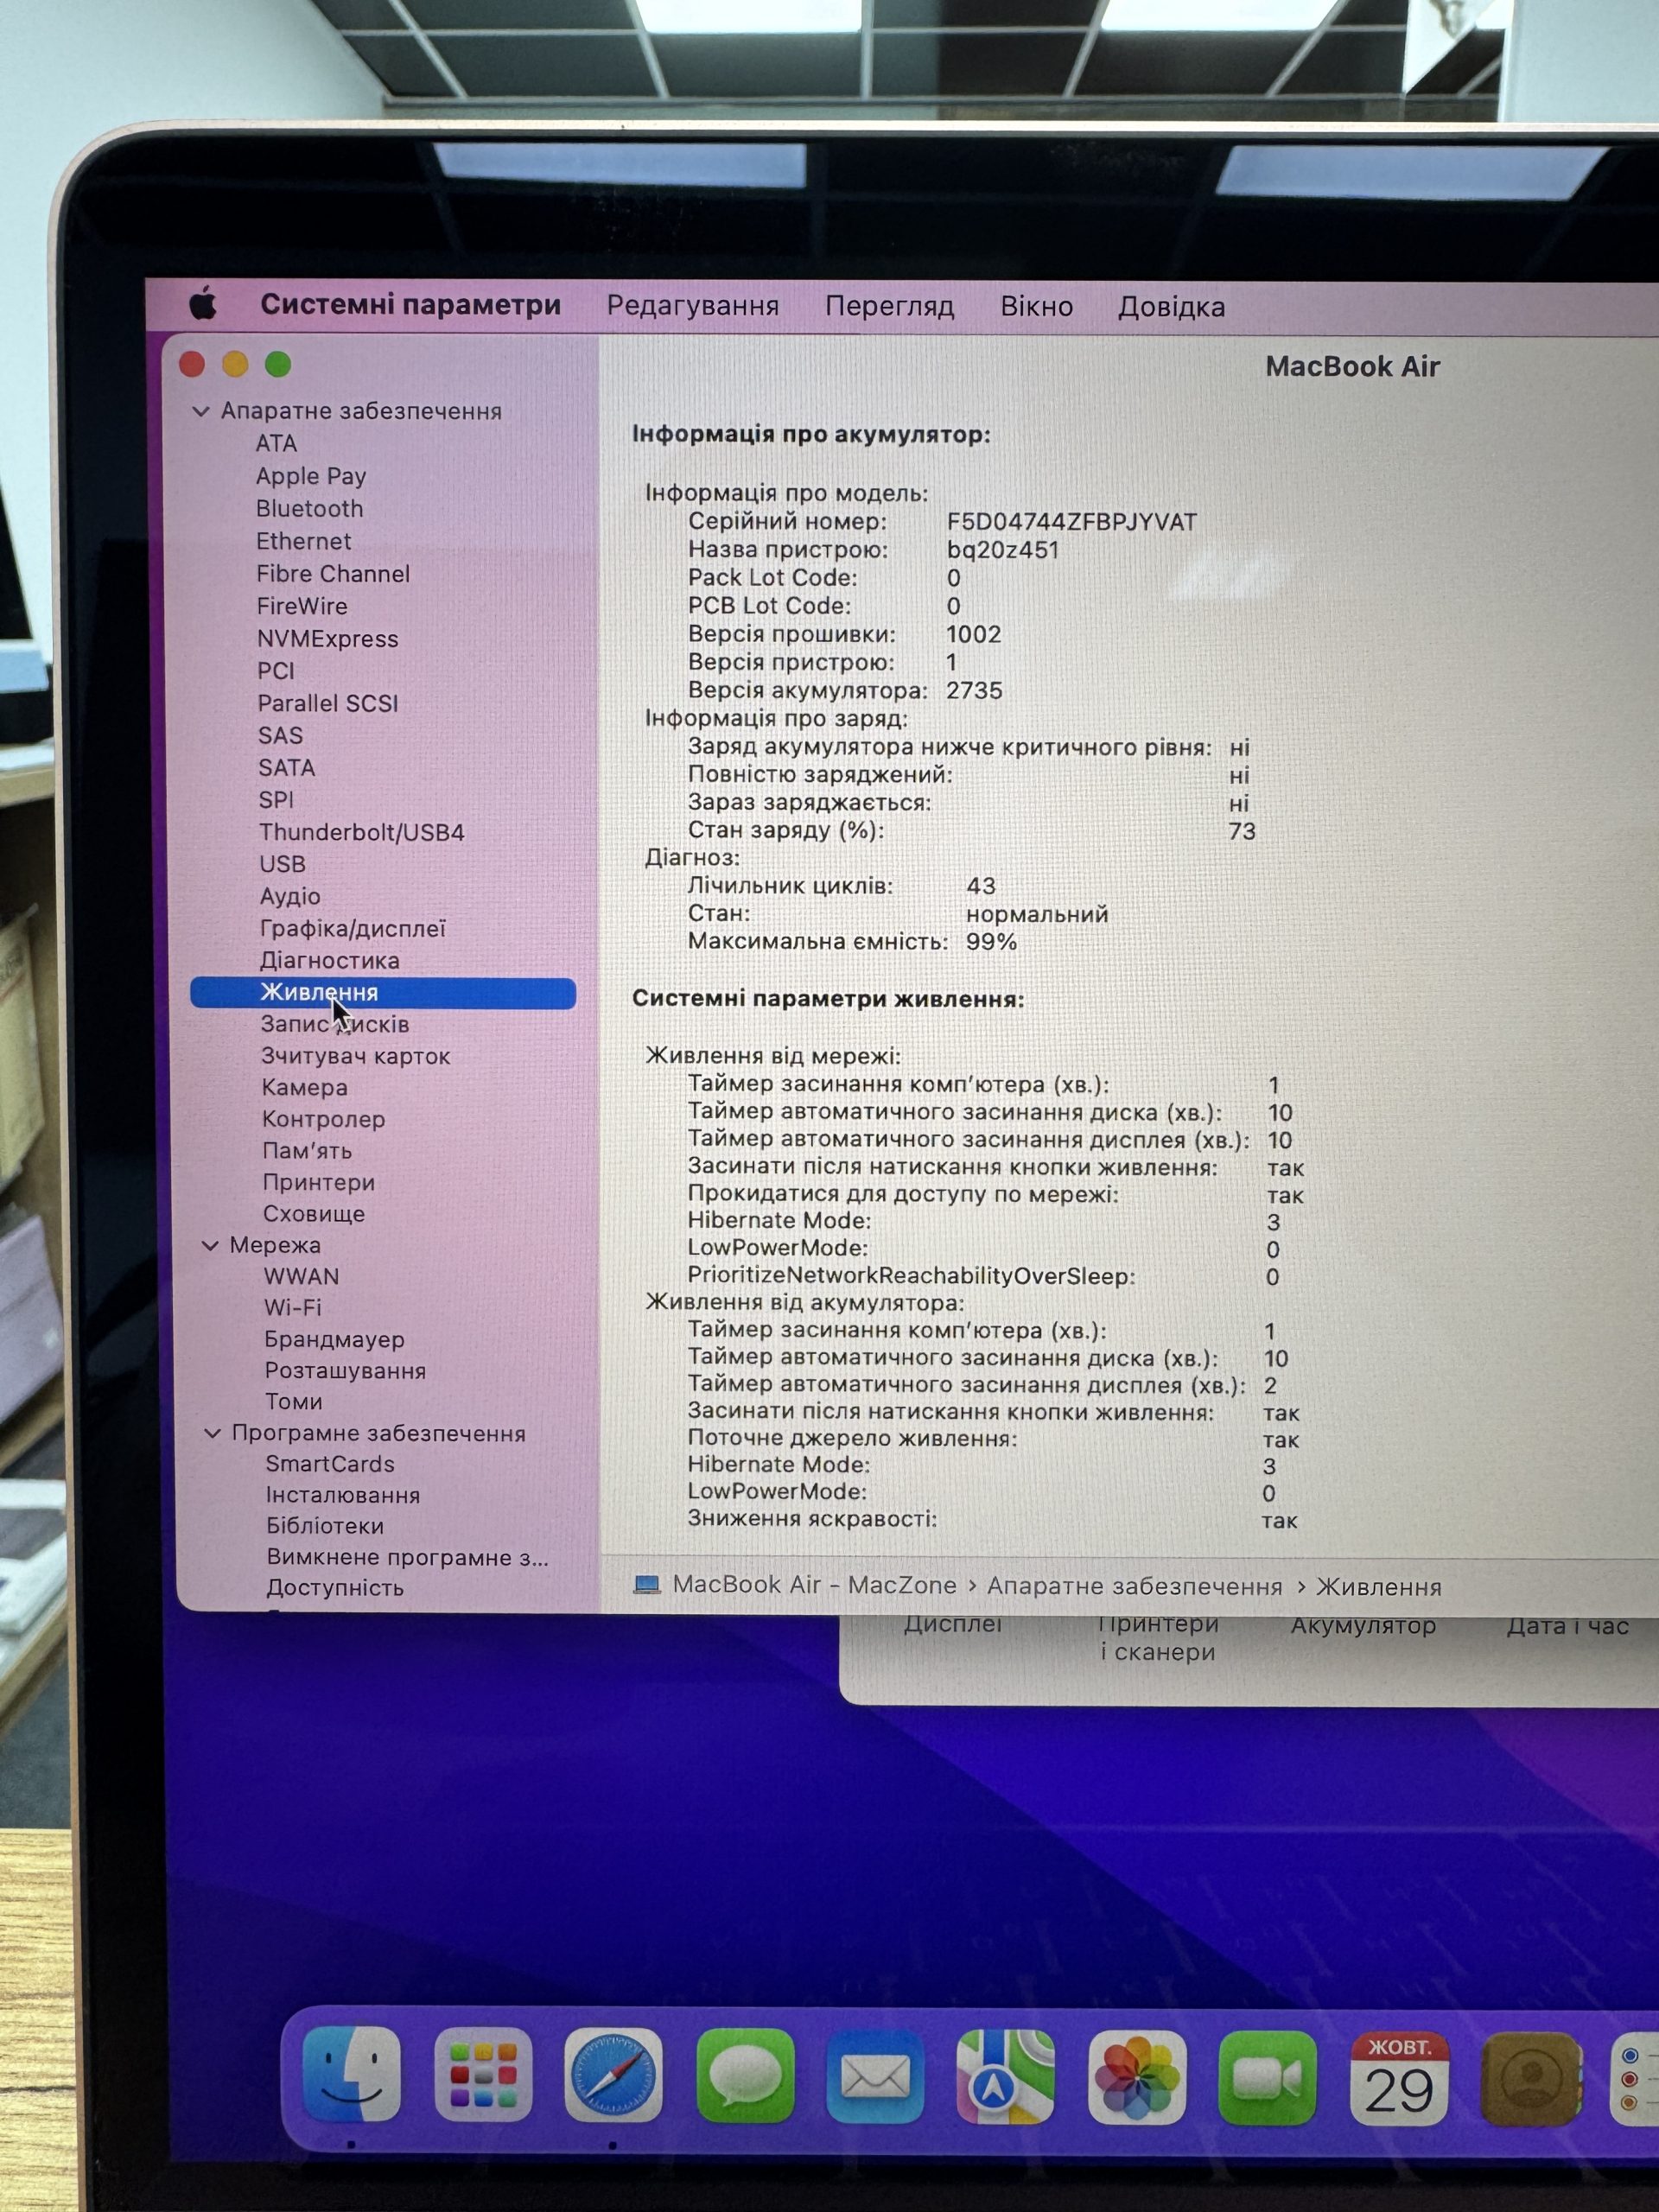The width and height of the screenshot is (1659, 2212).
Task: Select Томи in the sidebar
Action: [294, 1401]
